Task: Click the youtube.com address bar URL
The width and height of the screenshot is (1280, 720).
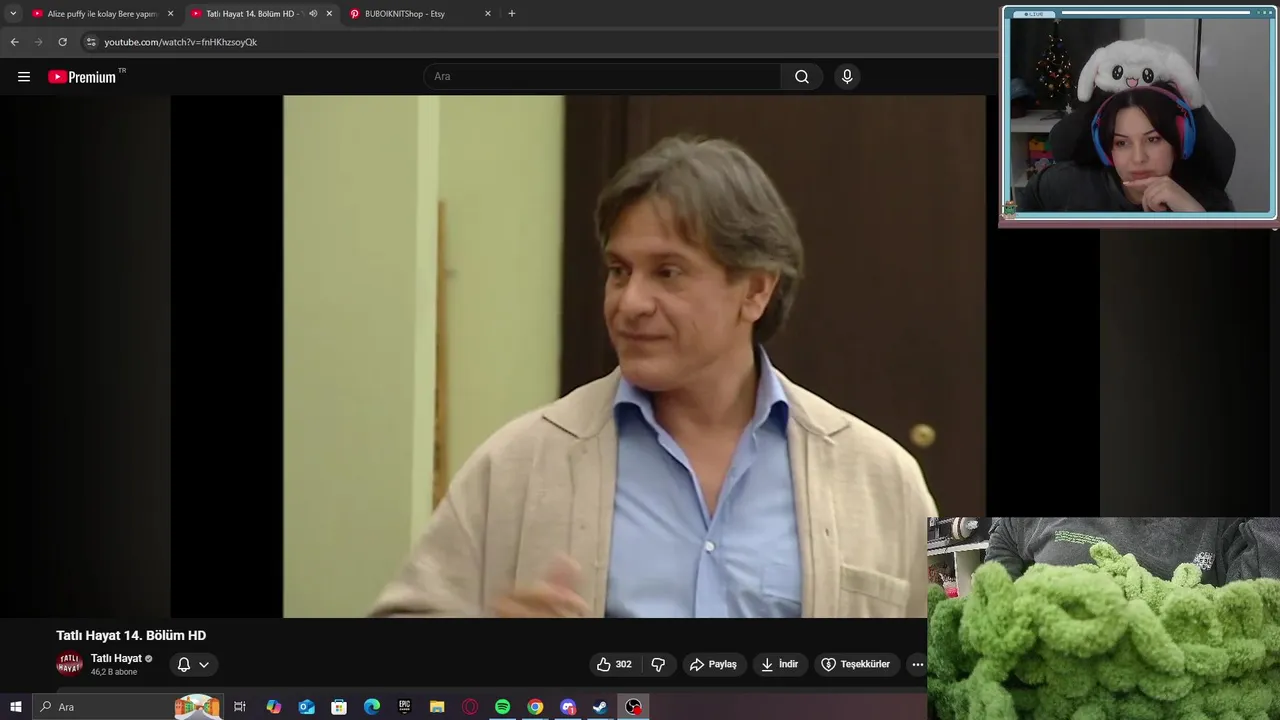Action: click(181, 42)
